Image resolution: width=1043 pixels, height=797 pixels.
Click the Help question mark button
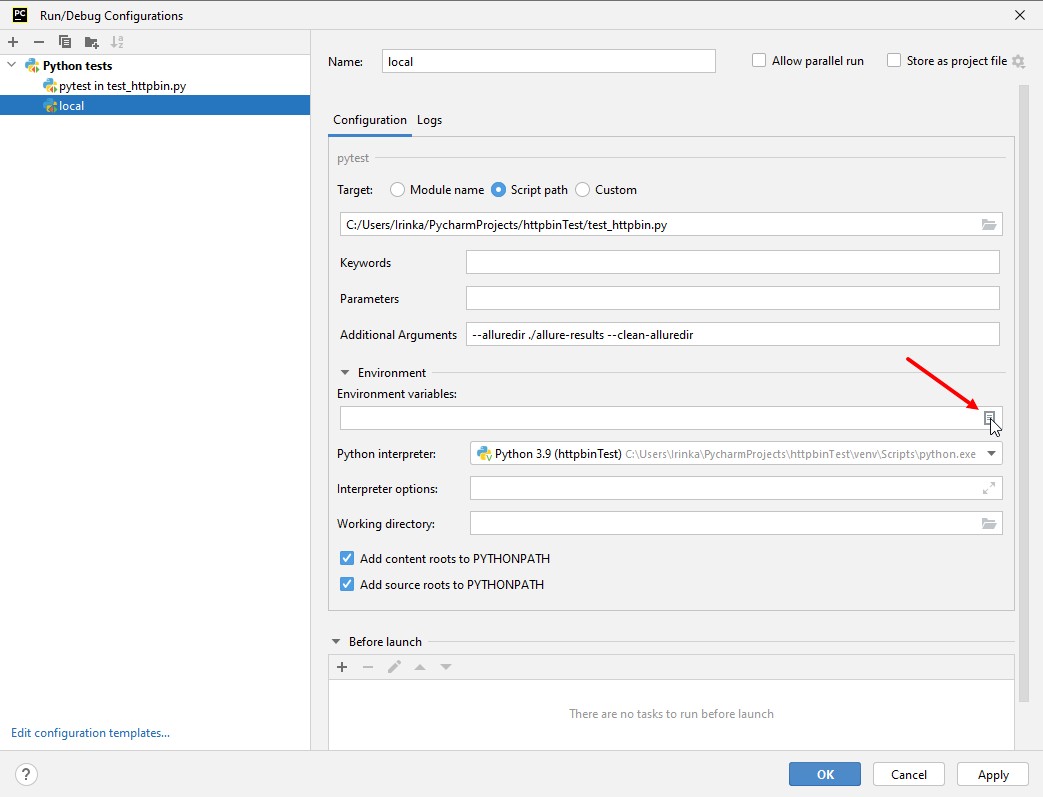click(x=27, y=774)
